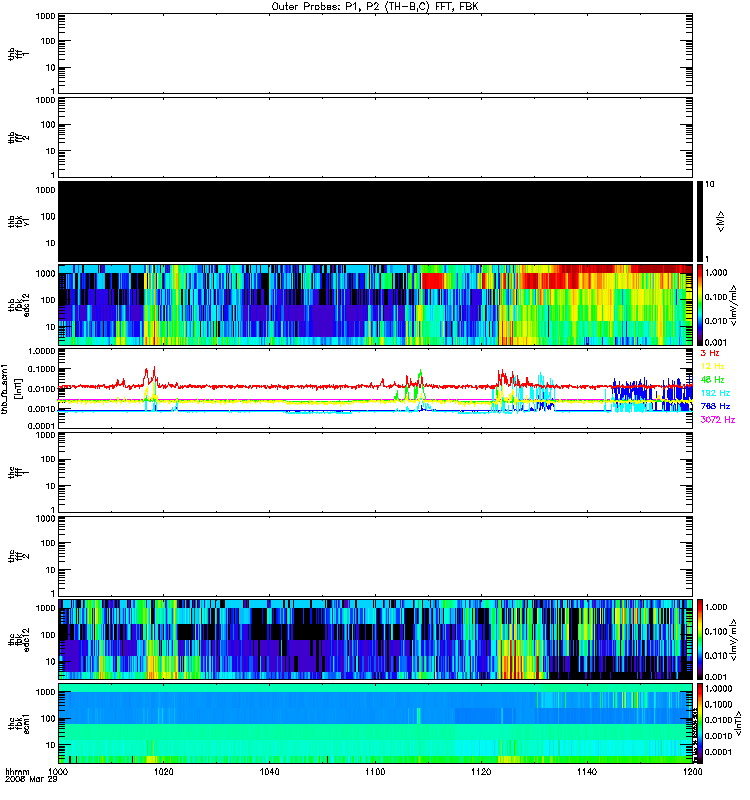750x800 pixels.
Task: Click the "thb_fb_scm1 [nT]" y-axis label
Action: pyautogui.click(x=11, y=389)
